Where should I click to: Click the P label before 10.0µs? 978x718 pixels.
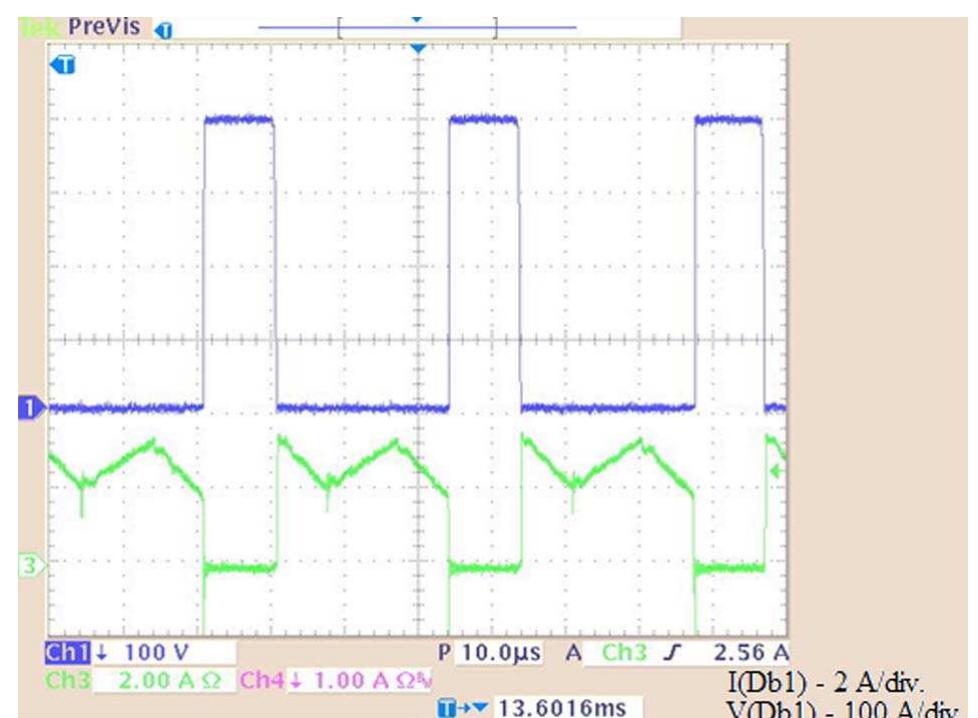[444, 653]
